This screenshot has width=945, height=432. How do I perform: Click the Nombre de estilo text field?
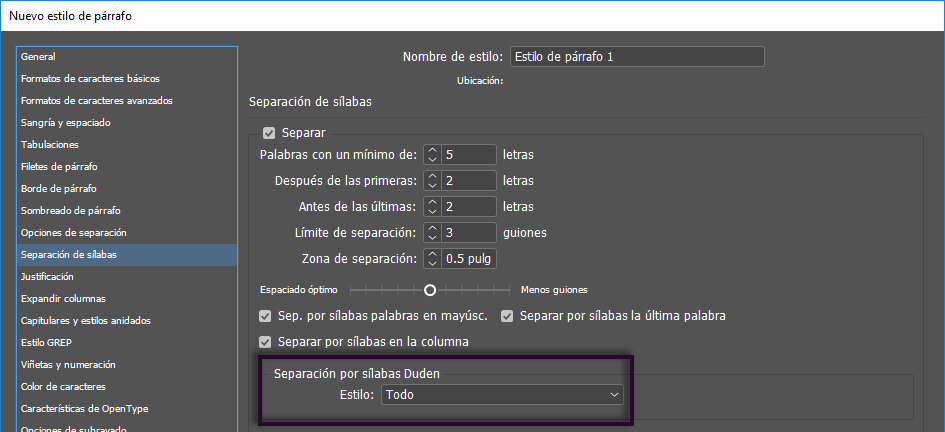coord(637,57)
